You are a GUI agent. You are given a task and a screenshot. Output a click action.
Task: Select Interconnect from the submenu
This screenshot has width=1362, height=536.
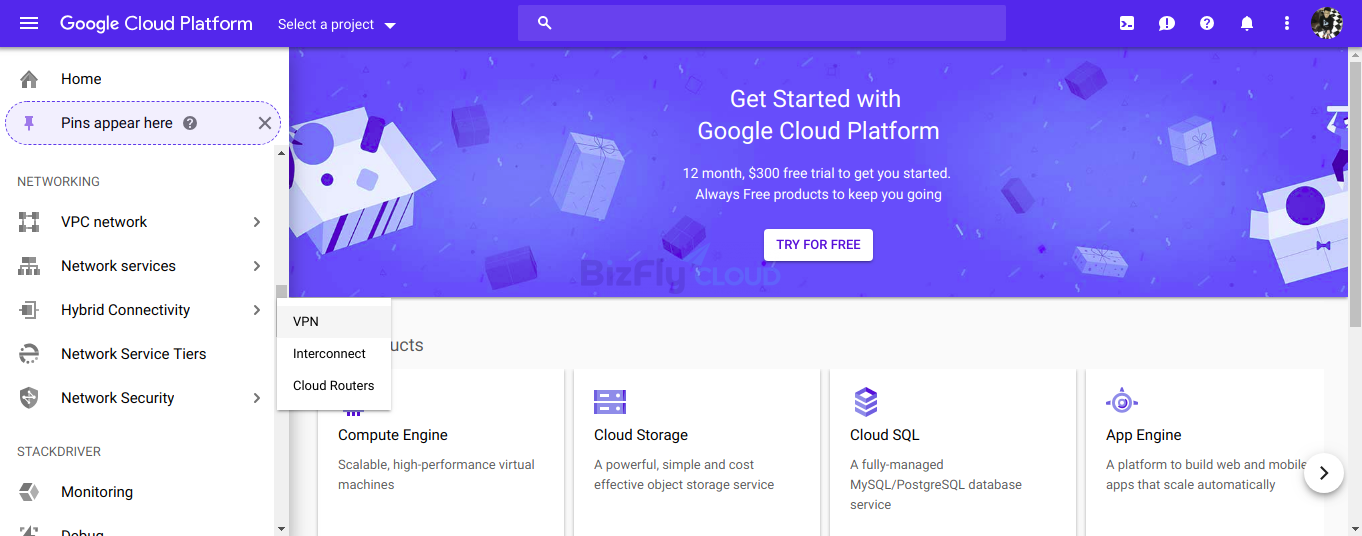pyautogui.click(x=334, y=354)
